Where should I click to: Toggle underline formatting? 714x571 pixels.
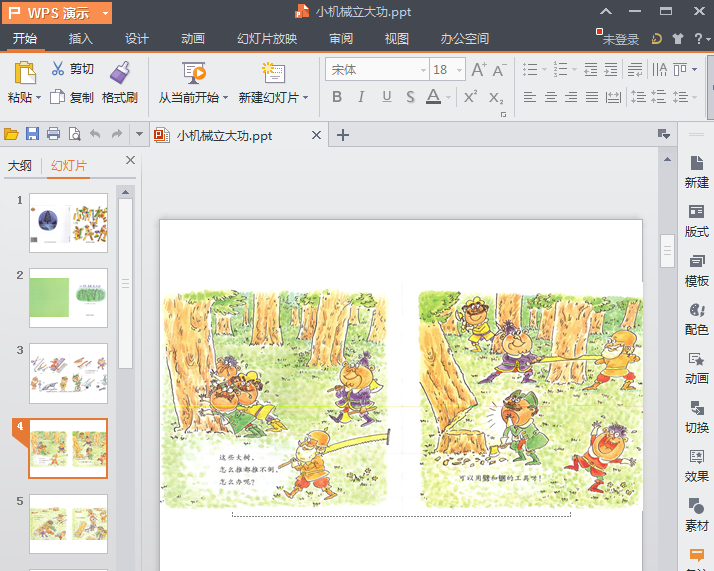click(x=387, y=97)
